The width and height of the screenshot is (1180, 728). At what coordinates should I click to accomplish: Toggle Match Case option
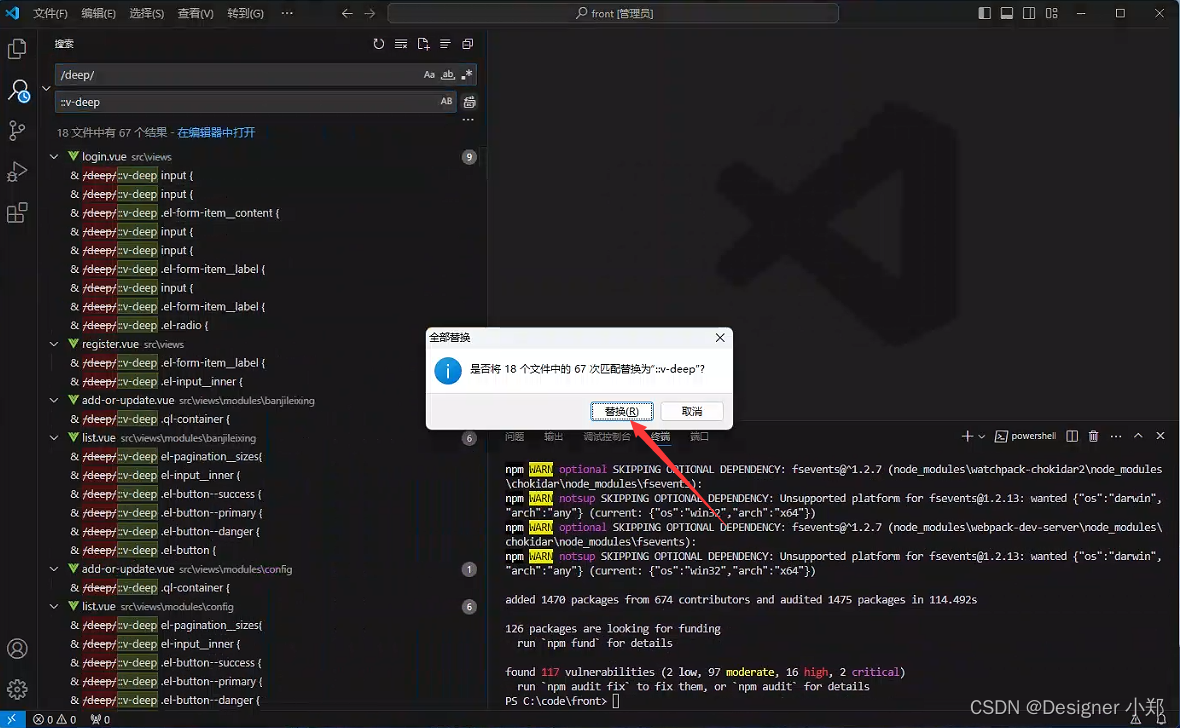click(429, 75)
